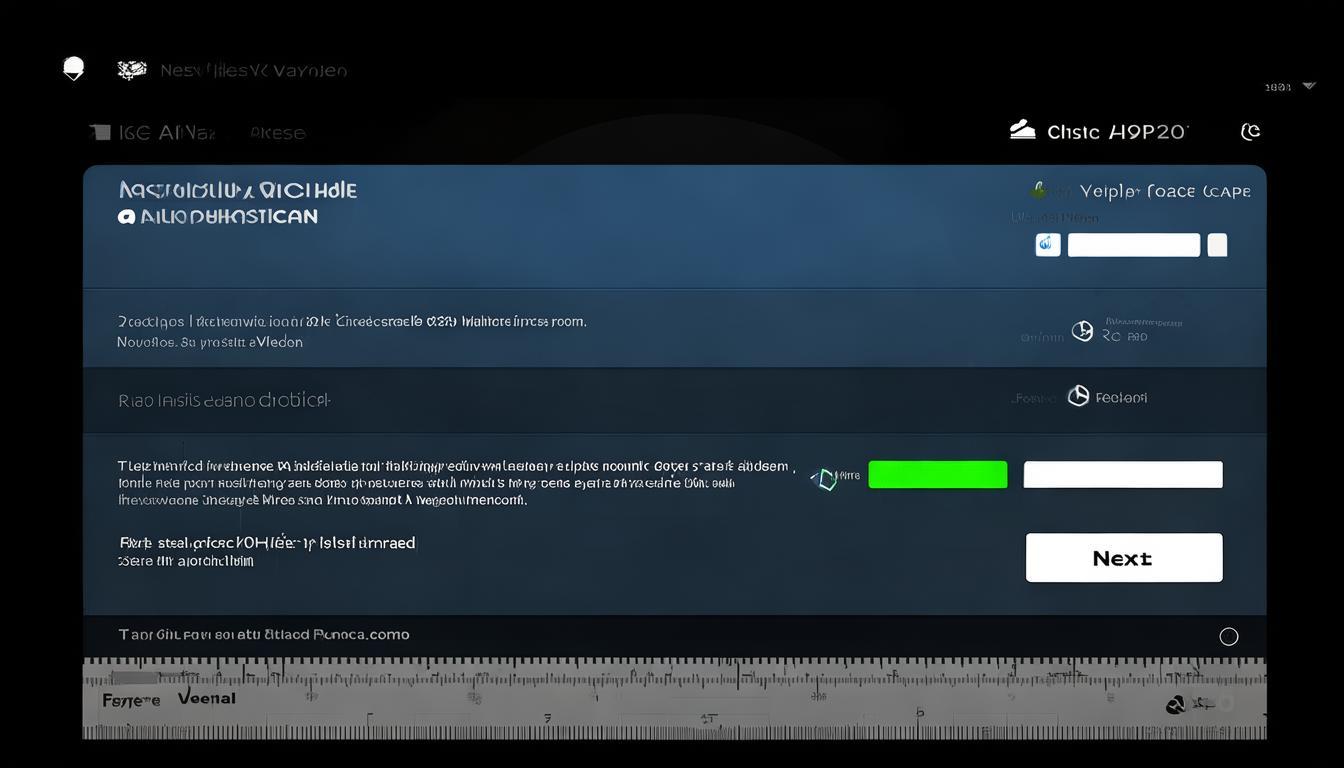Click the dark icon at ruler's right end
Image resolution: width=1344 pixels, height=768 pixels.
coord(1177,705)
